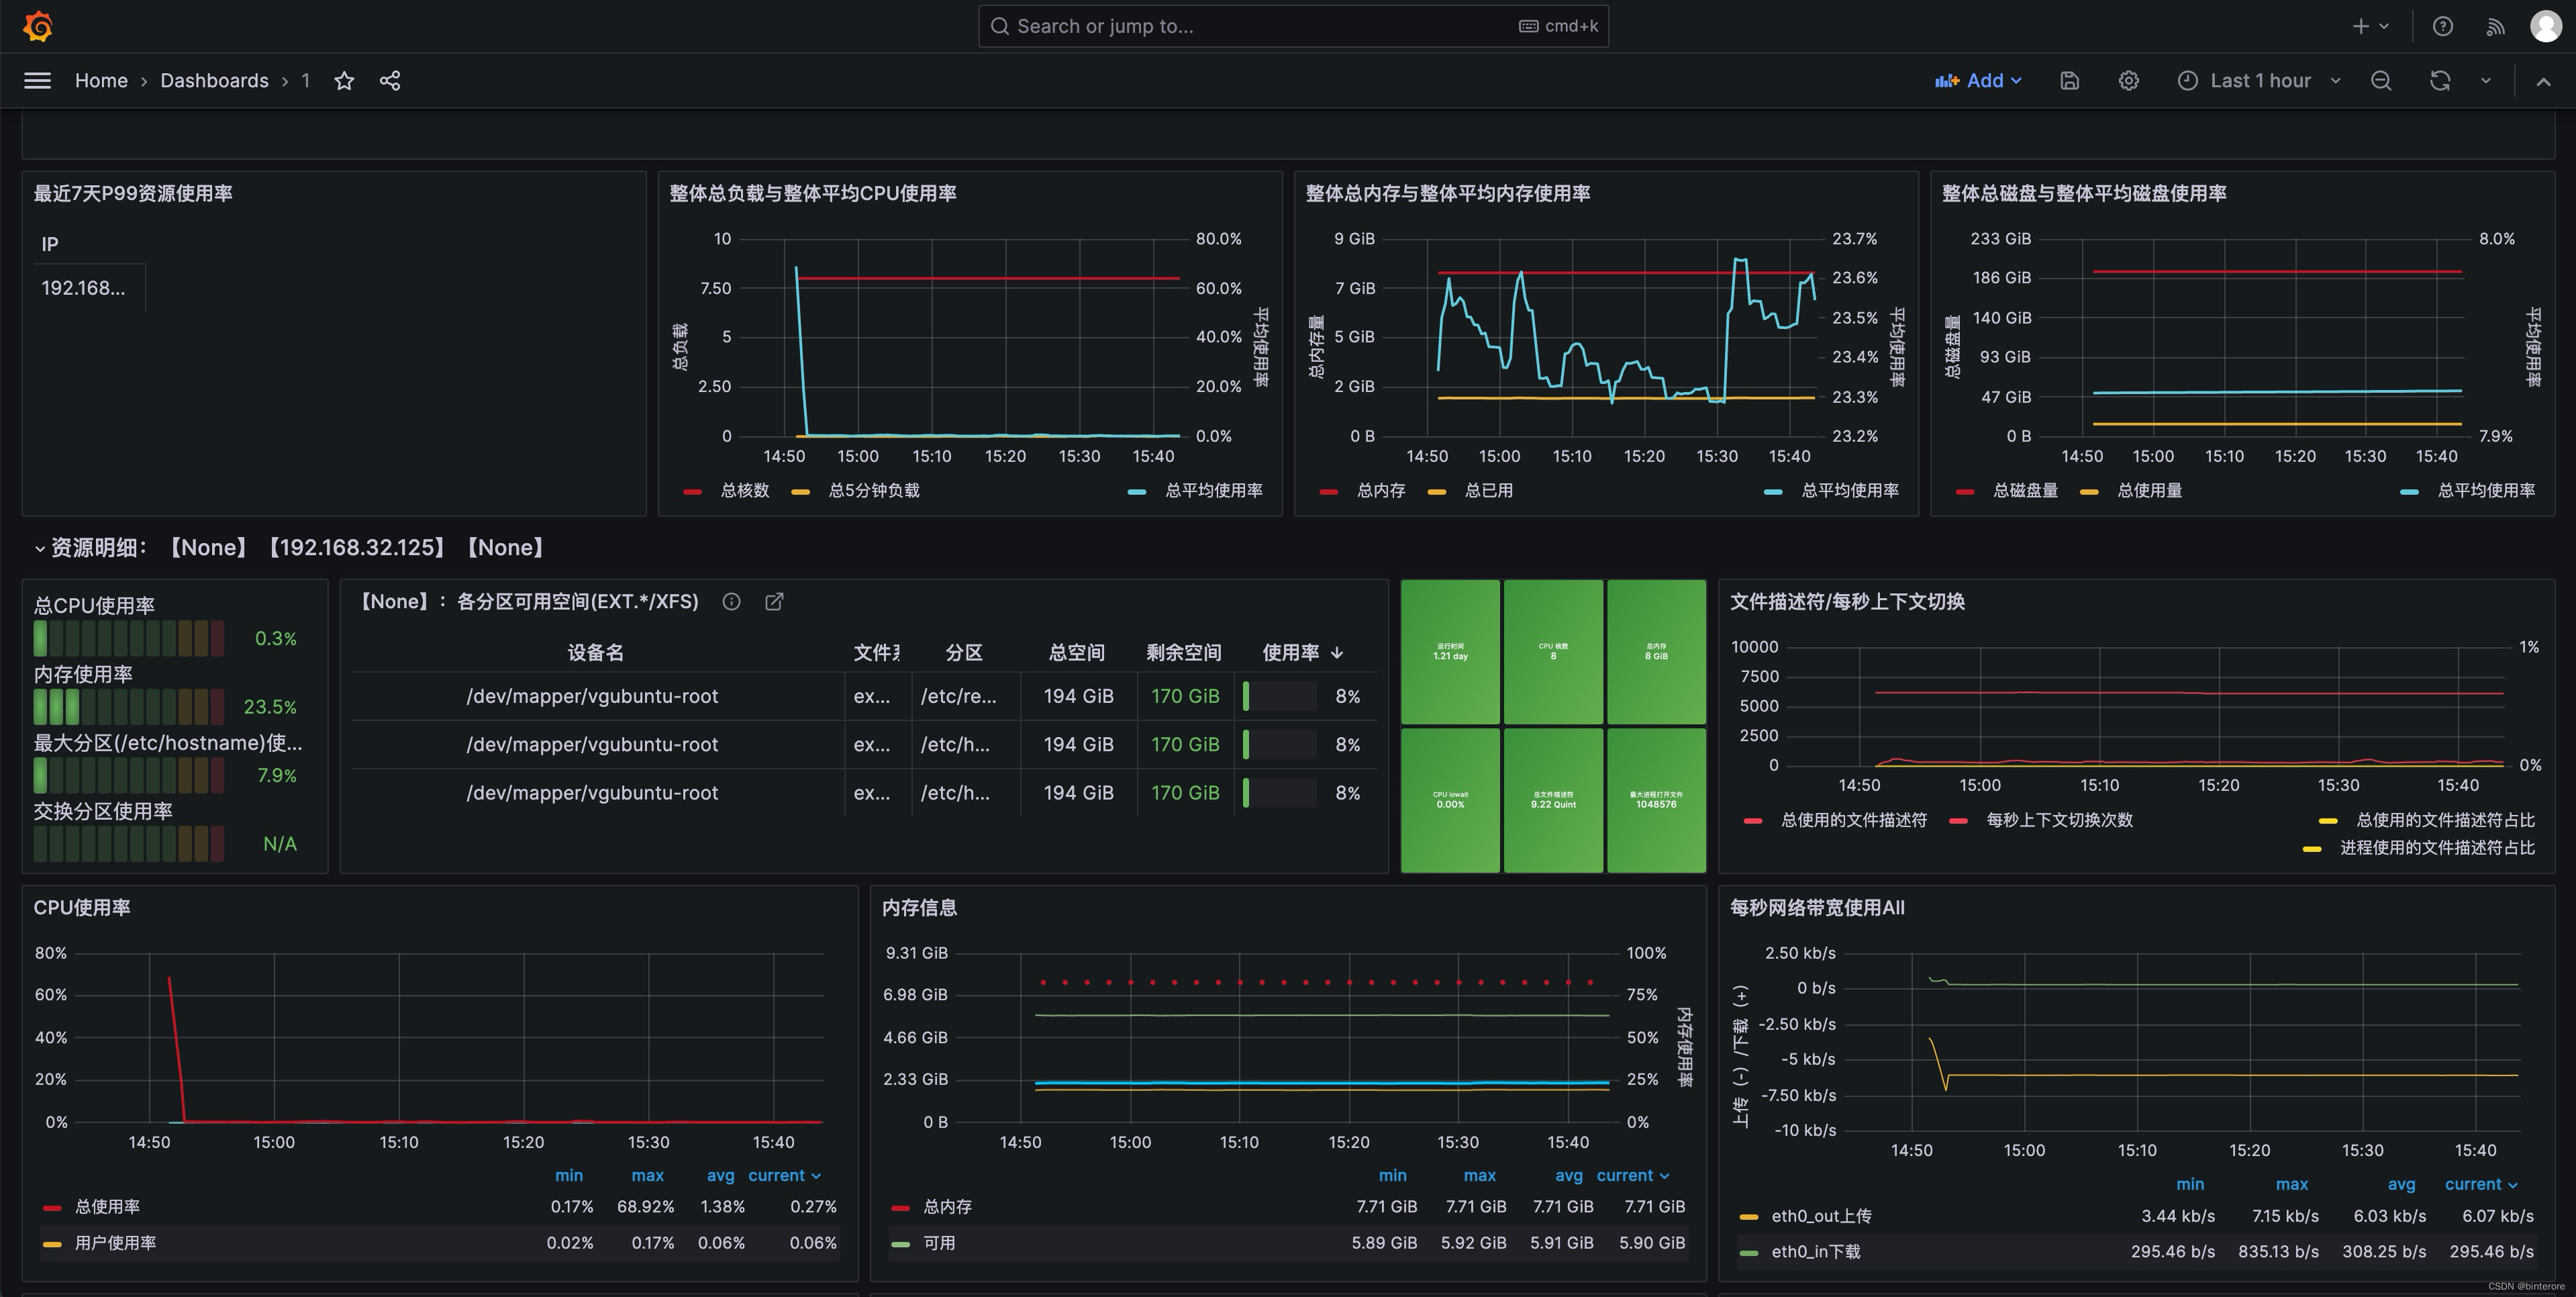The height and width of the screenshot is (1297, 2576).
Task: Save the dashboard via disk icon
Action: click(x=2069, y=81)
